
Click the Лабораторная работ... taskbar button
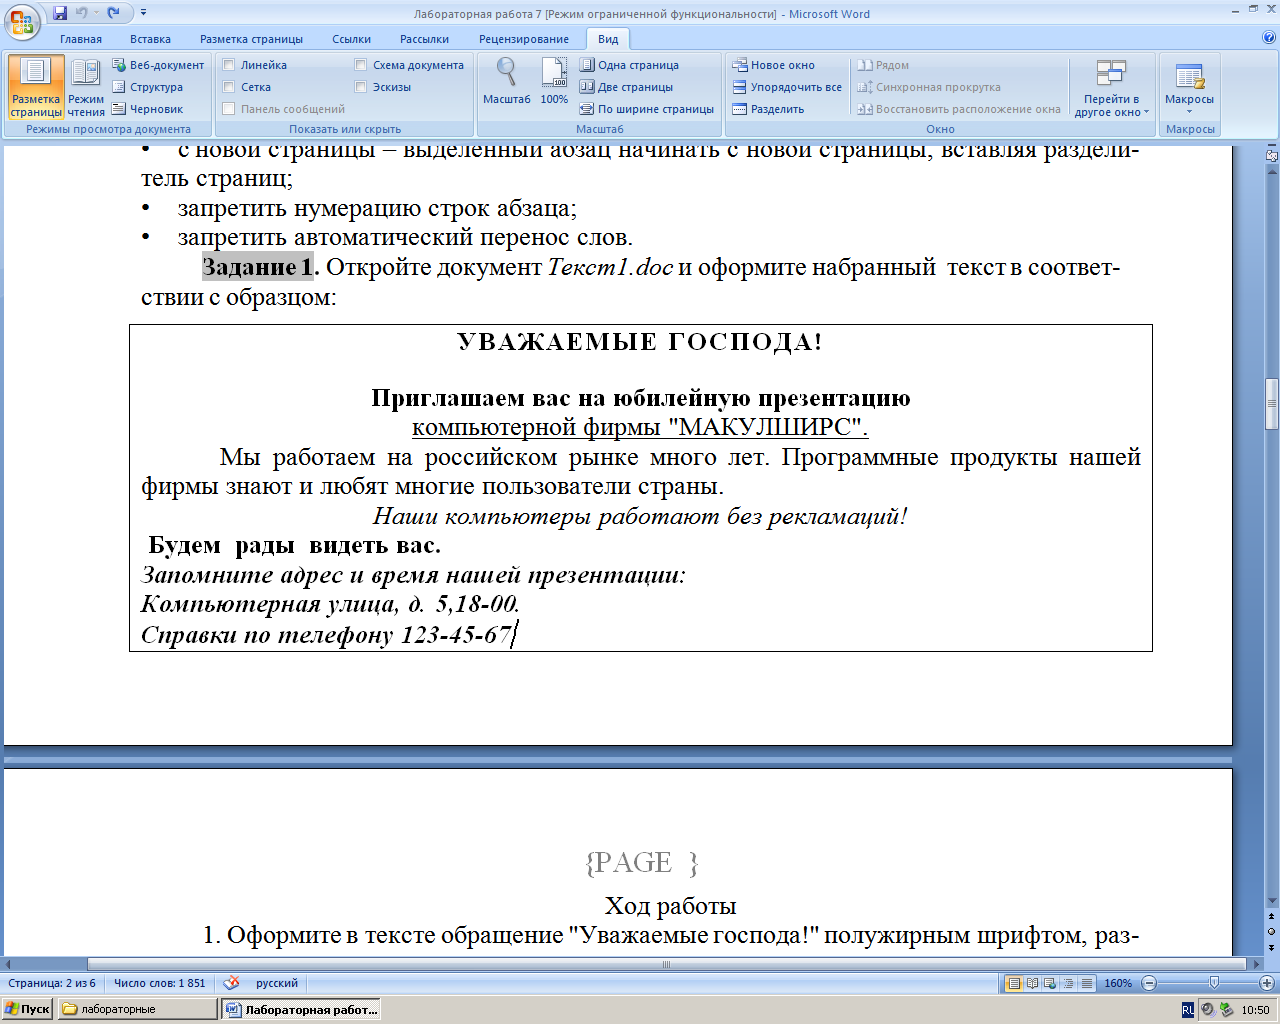(x=302, y=1009)
